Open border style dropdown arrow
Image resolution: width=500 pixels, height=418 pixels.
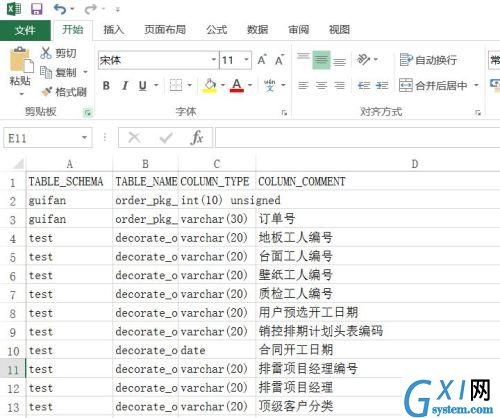pos(189,85)
